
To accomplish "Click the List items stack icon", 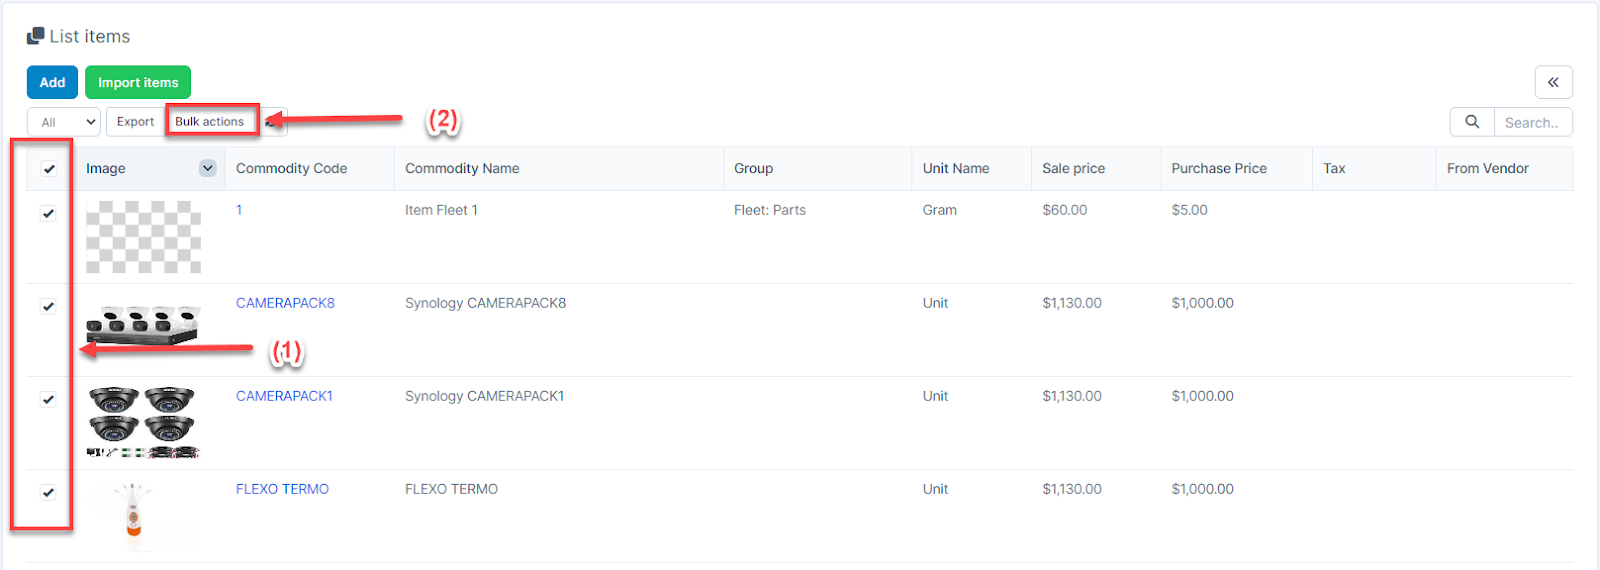I will coord(36,36).
